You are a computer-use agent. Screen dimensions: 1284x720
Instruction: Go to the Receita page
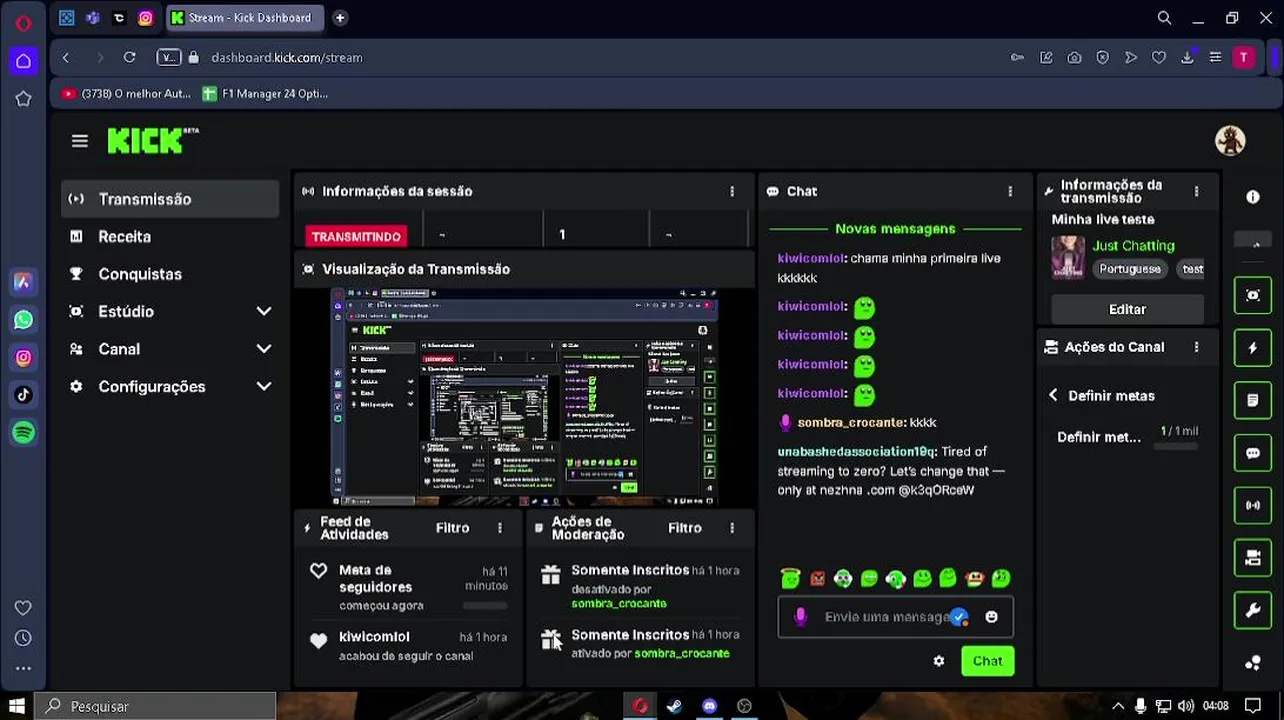point(124,237)
